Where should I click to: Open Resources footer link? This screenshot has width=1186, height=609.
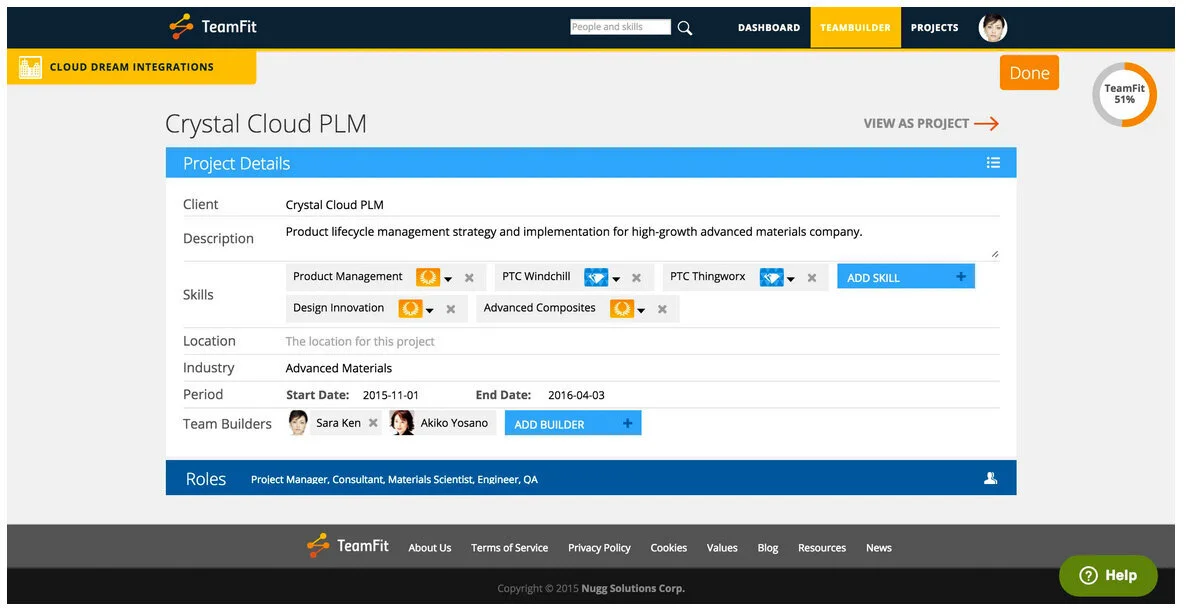pos(821,548)
